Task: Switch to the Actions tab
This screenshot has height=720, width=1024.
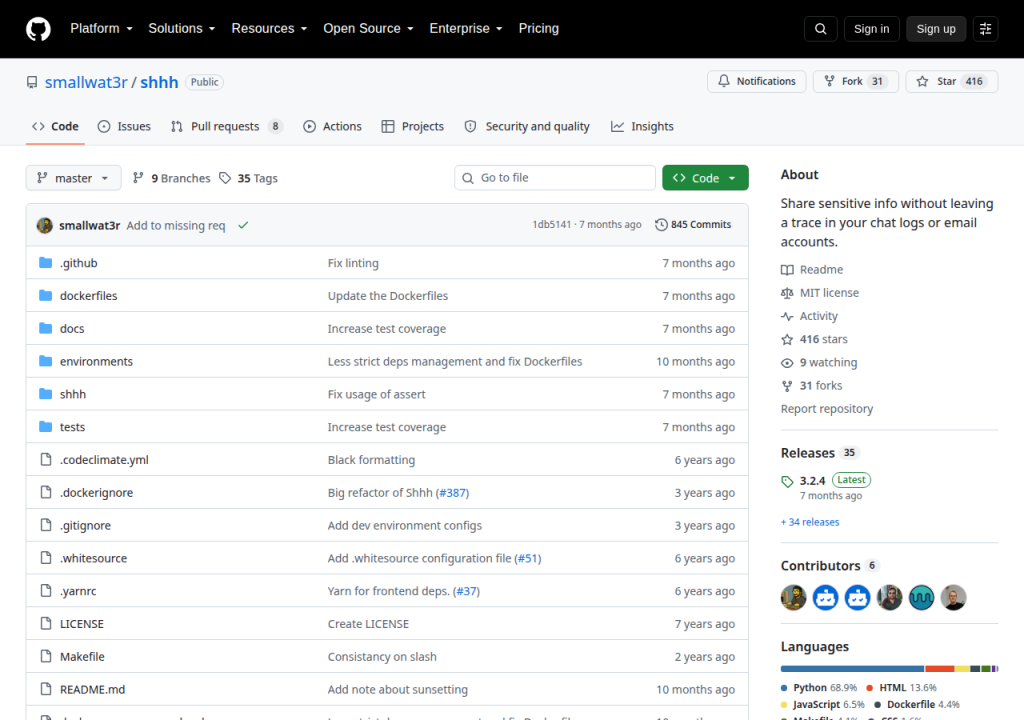Action: point(332,126)
